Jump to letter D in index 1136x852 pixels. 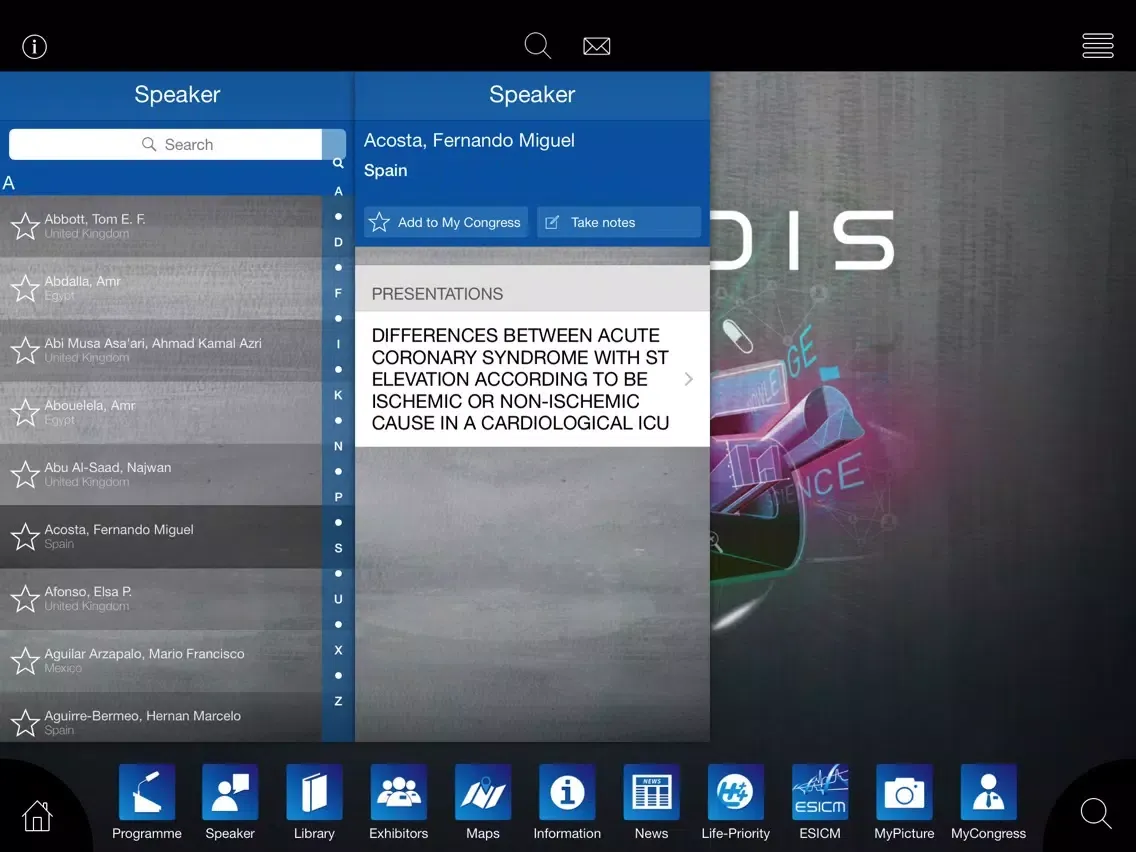click(338, 242)
